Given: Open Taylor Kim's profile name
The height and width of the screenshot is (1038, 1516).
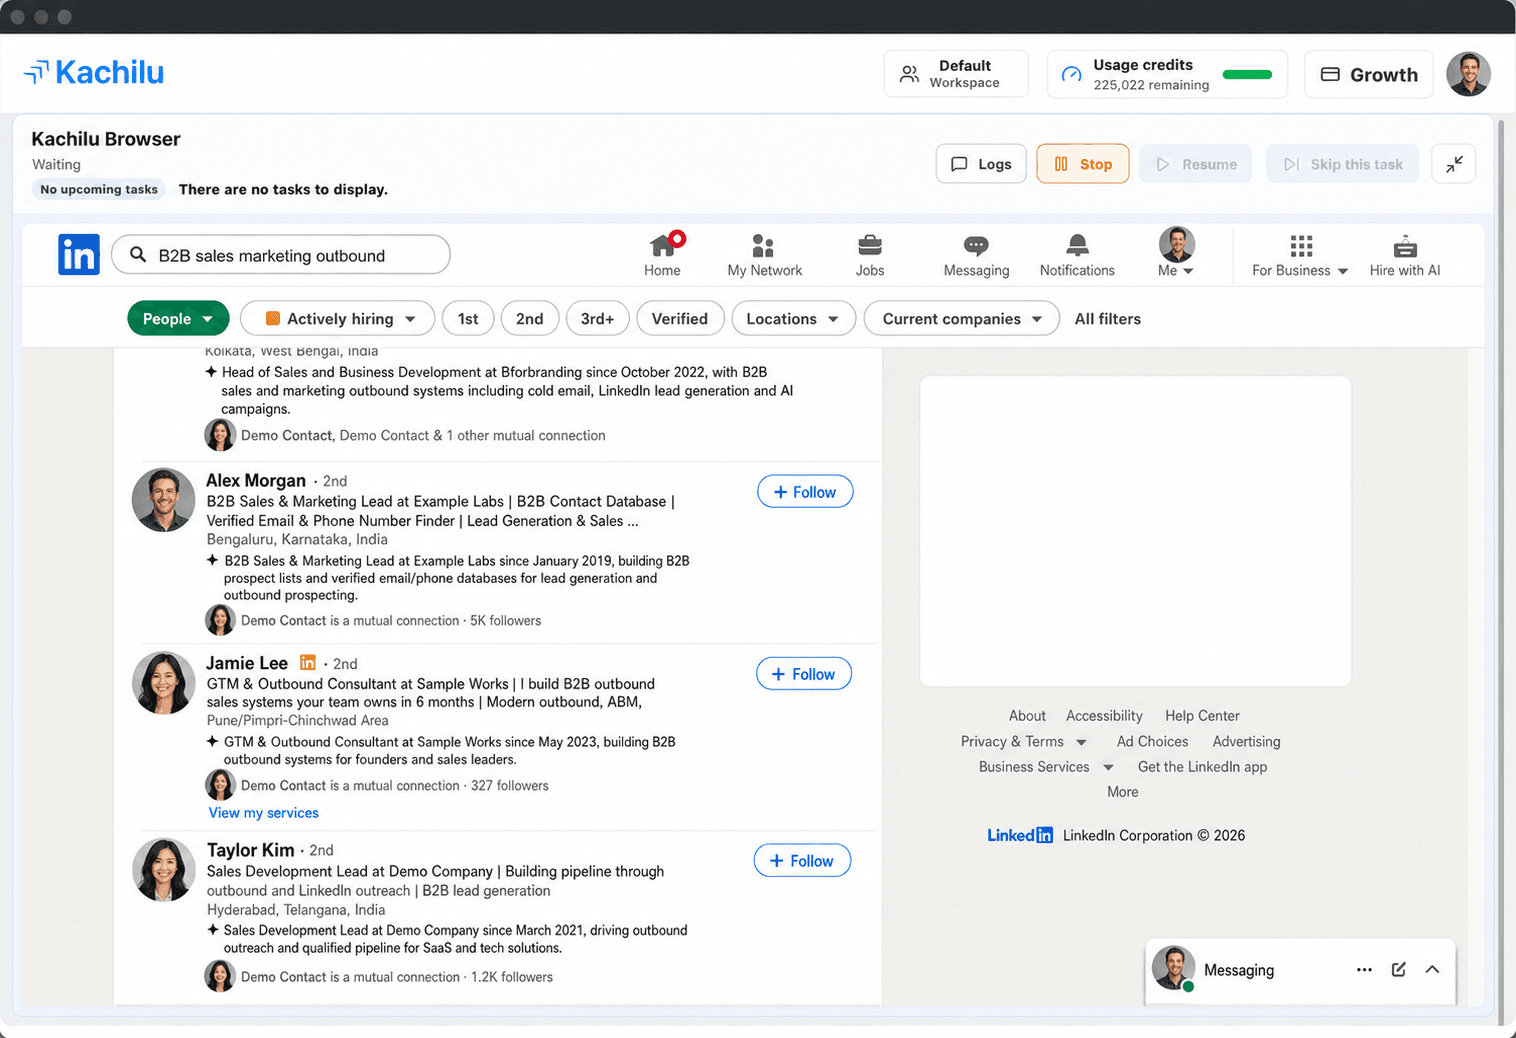Looking at the screenshot, I should pyautogui.click(x=250, y=850).
